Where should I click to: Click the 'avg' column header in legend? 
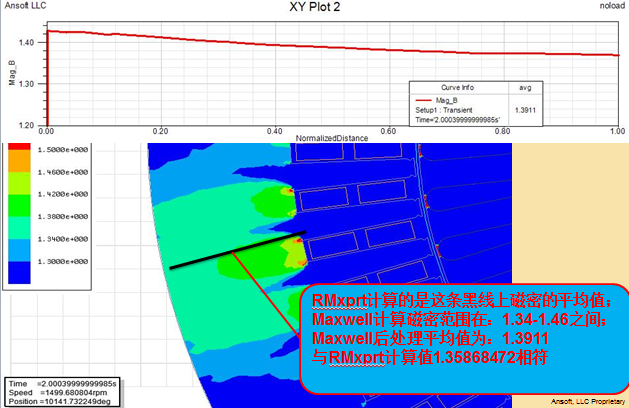pos(525,87)
